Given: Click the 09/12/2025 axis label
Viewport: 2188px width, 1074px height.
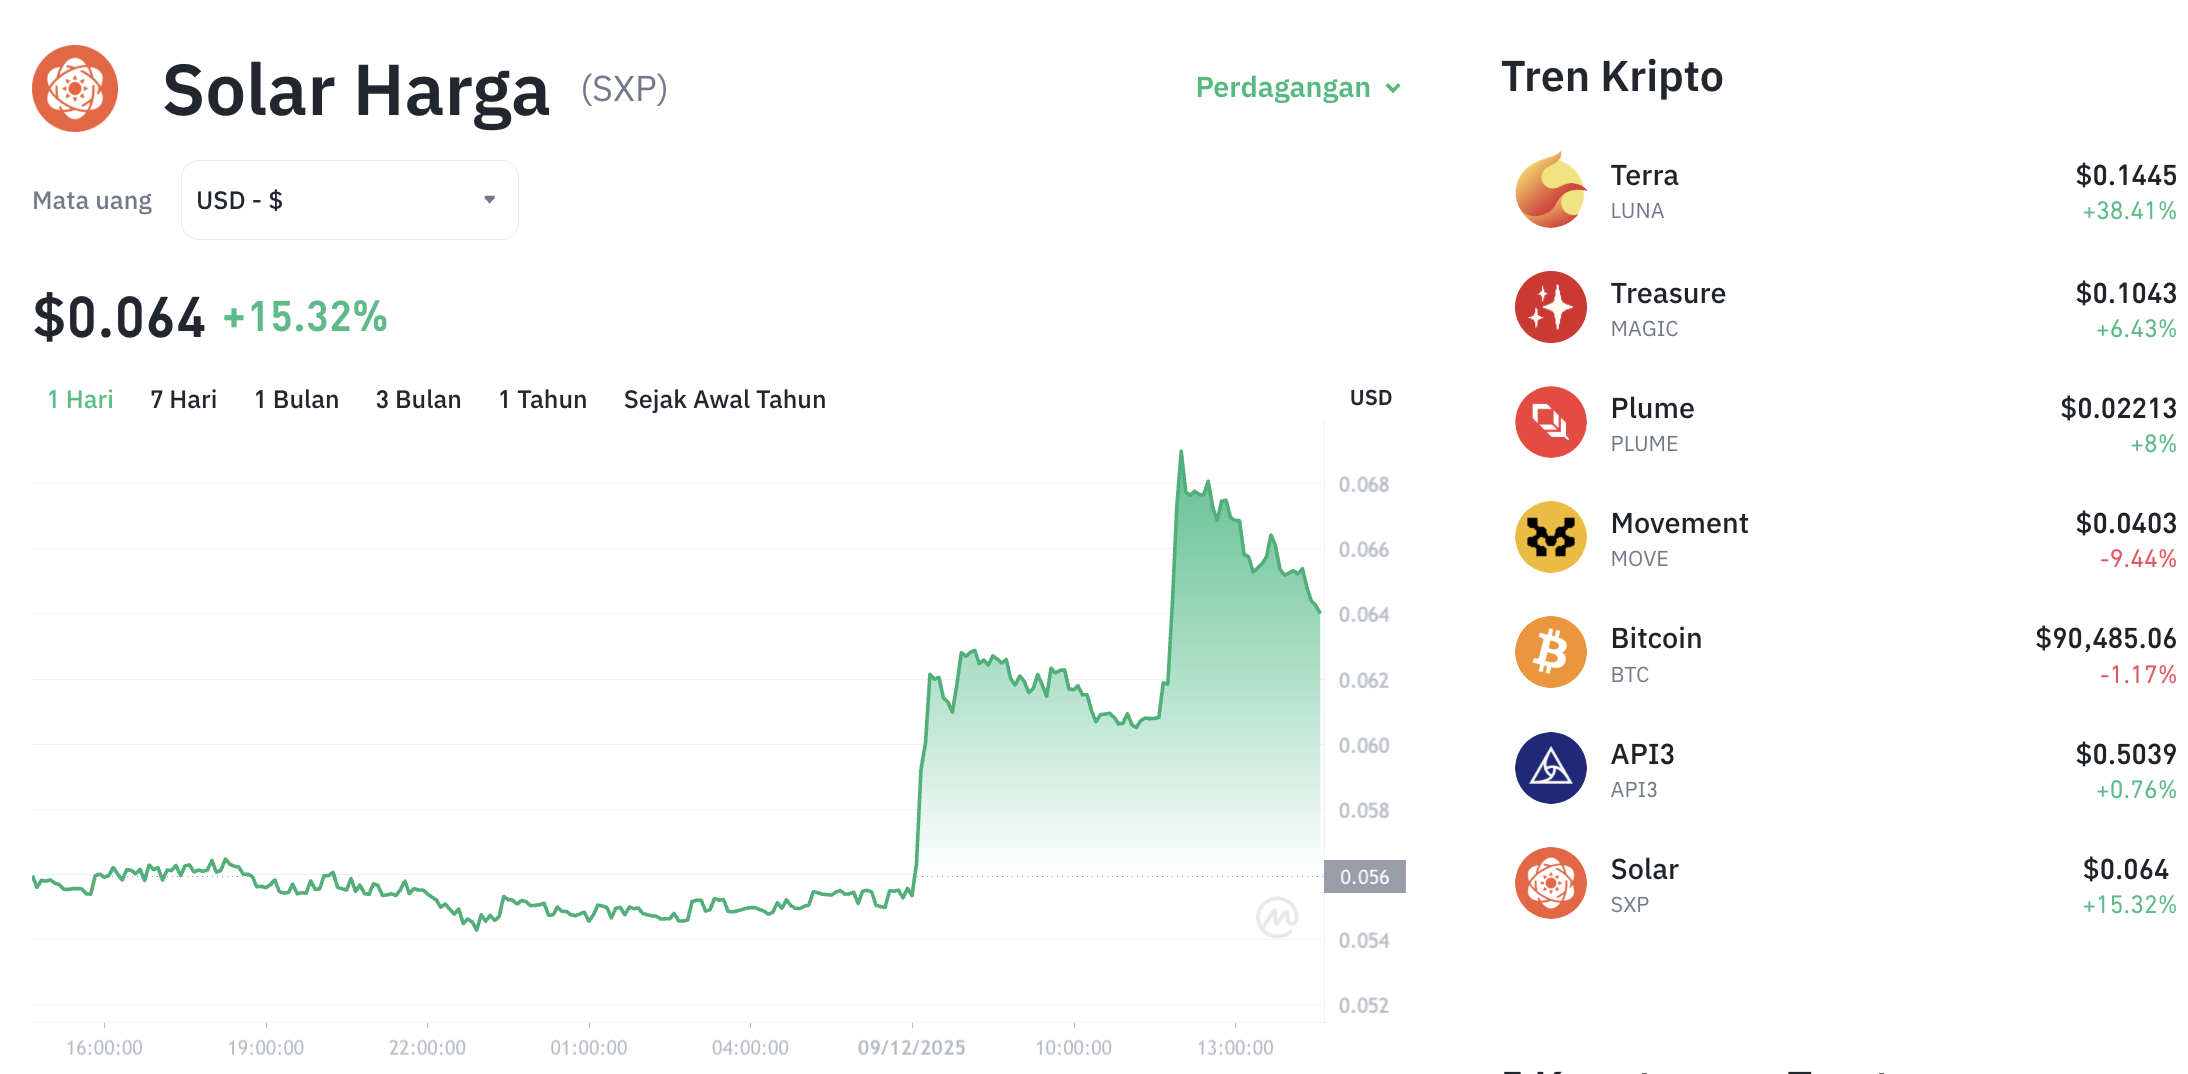Looking at the screenshot, I should (911, 1047).
